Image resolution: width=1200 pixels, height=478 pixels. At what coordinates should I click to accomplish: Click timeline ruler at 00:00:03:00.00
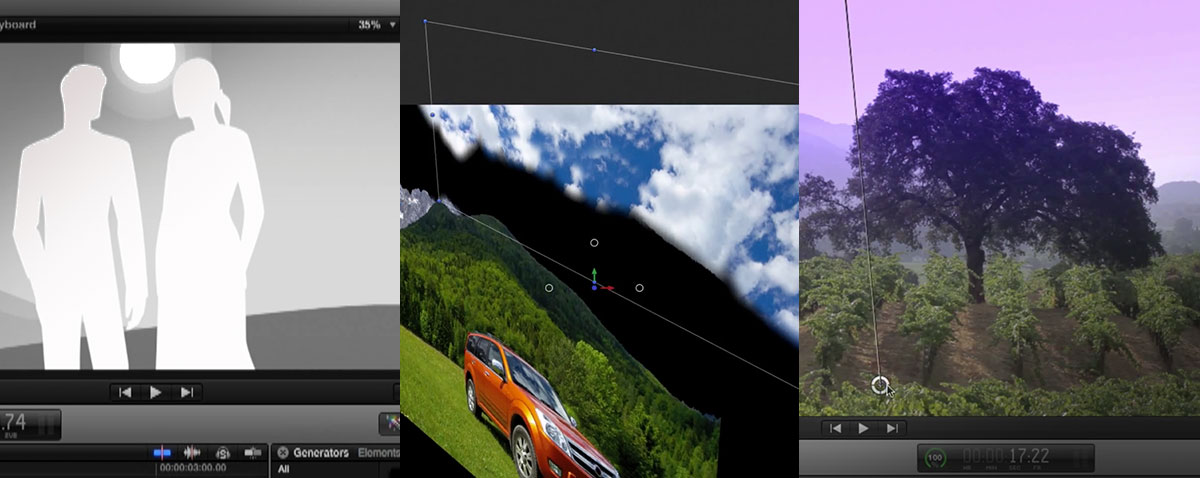[193, 468]
